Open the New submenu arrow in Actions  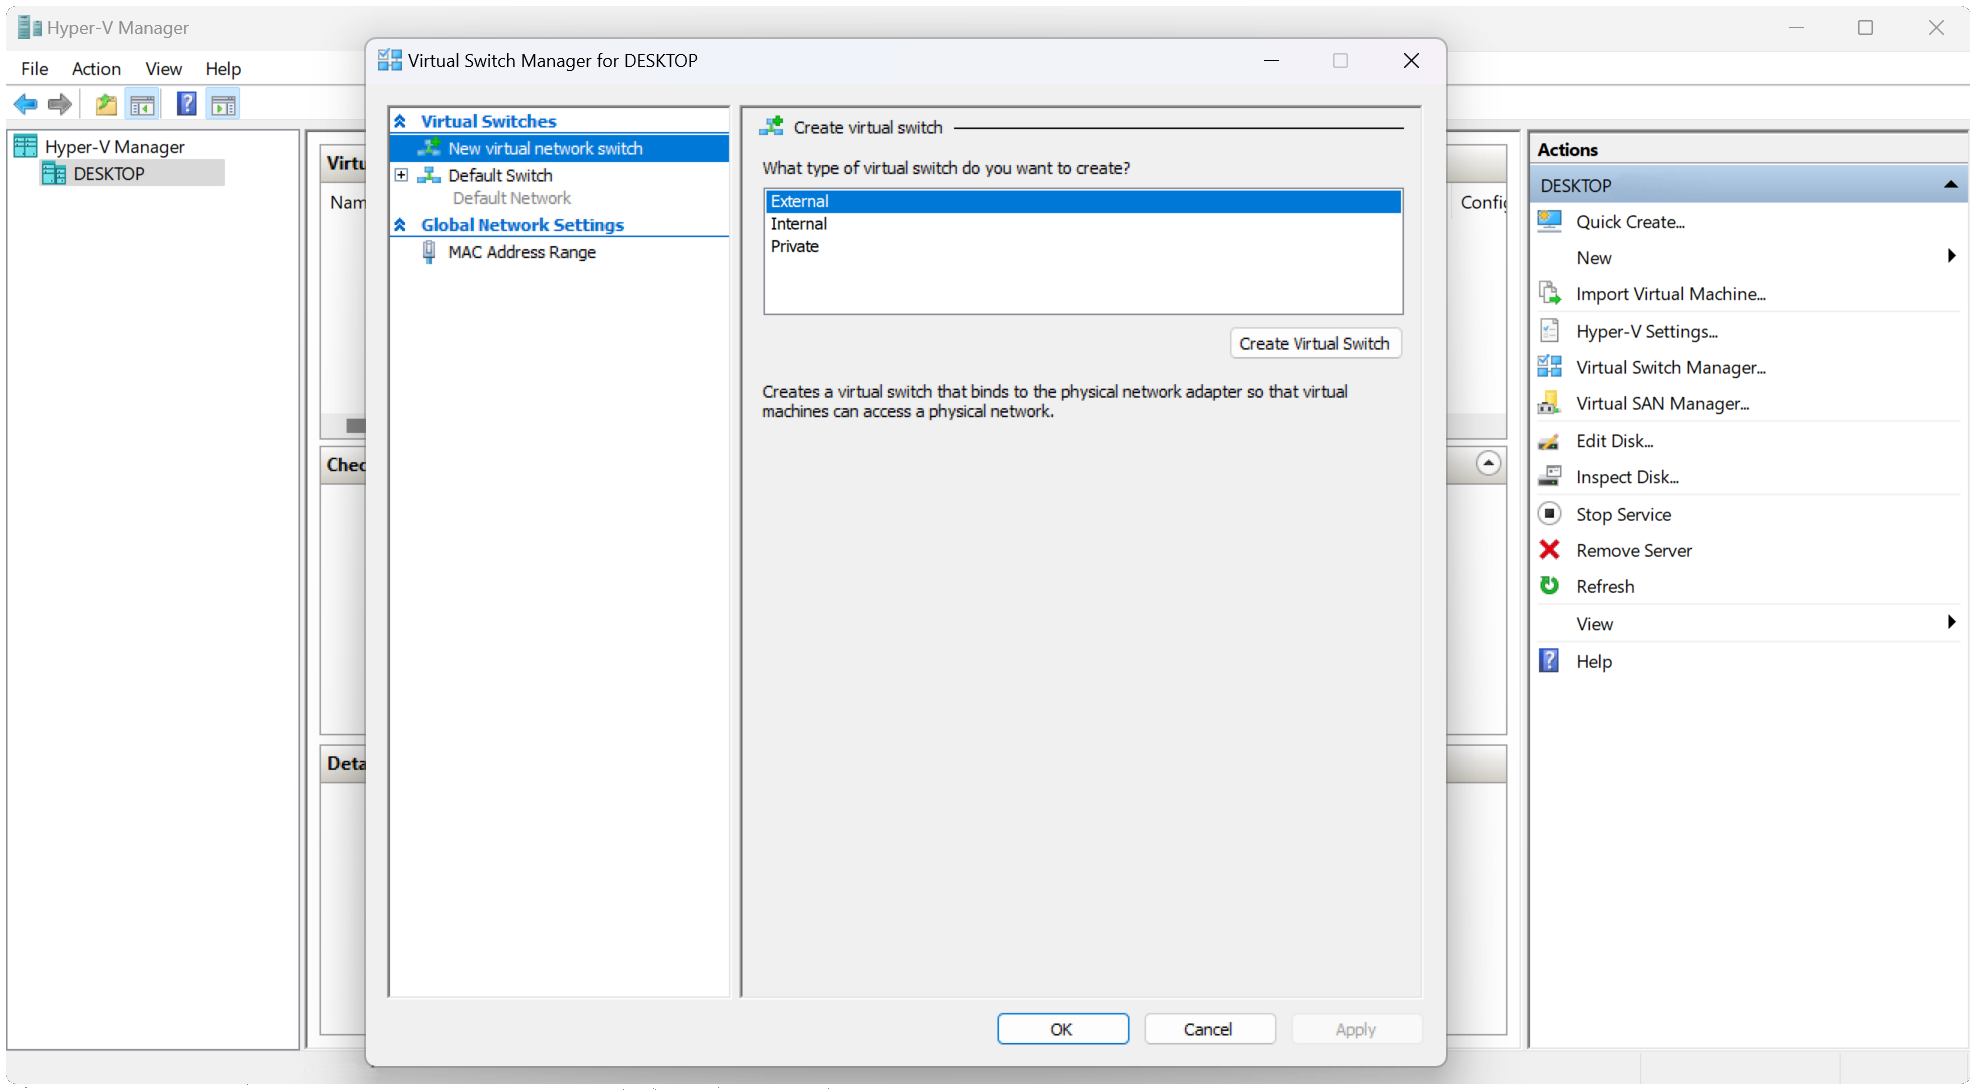[1951, 257]
